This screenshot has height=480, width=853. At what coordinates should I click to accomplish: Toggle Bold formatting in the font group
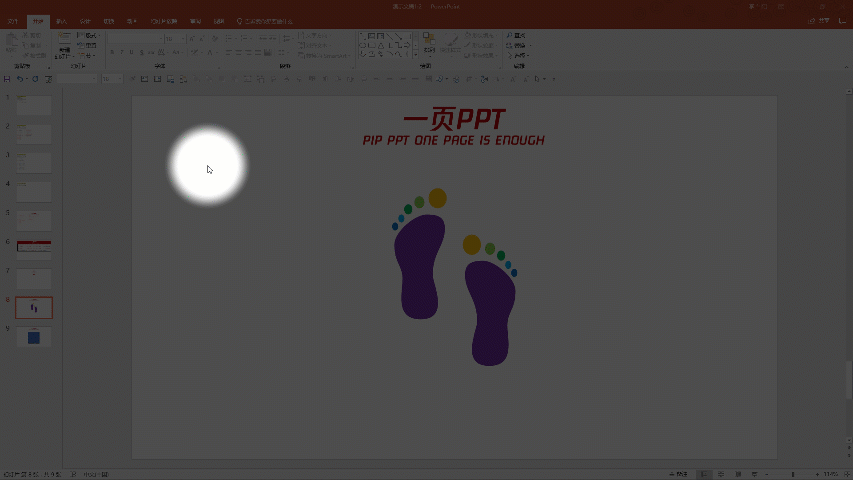113,52
